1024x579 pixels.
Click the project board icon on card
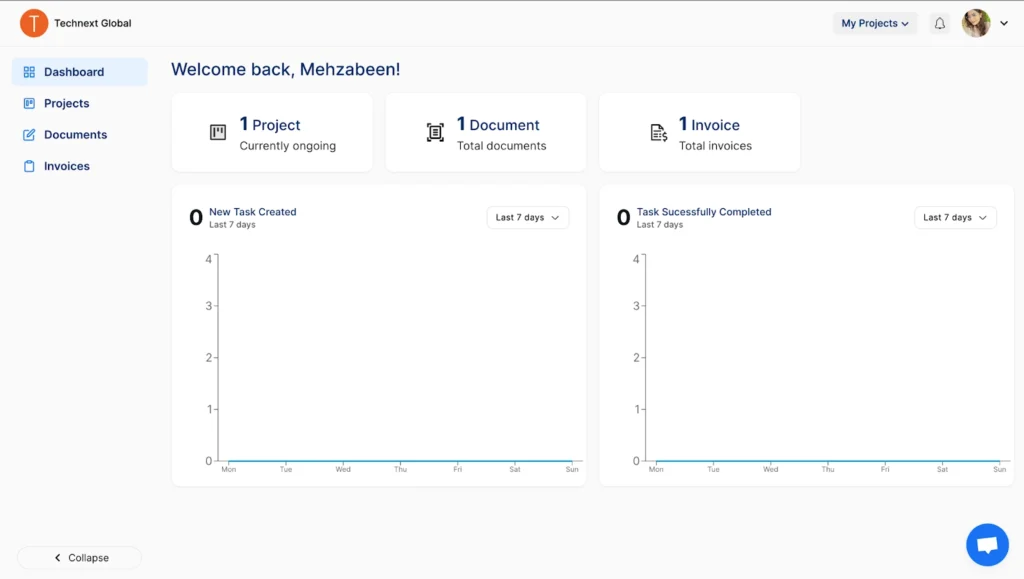[218, 132]
